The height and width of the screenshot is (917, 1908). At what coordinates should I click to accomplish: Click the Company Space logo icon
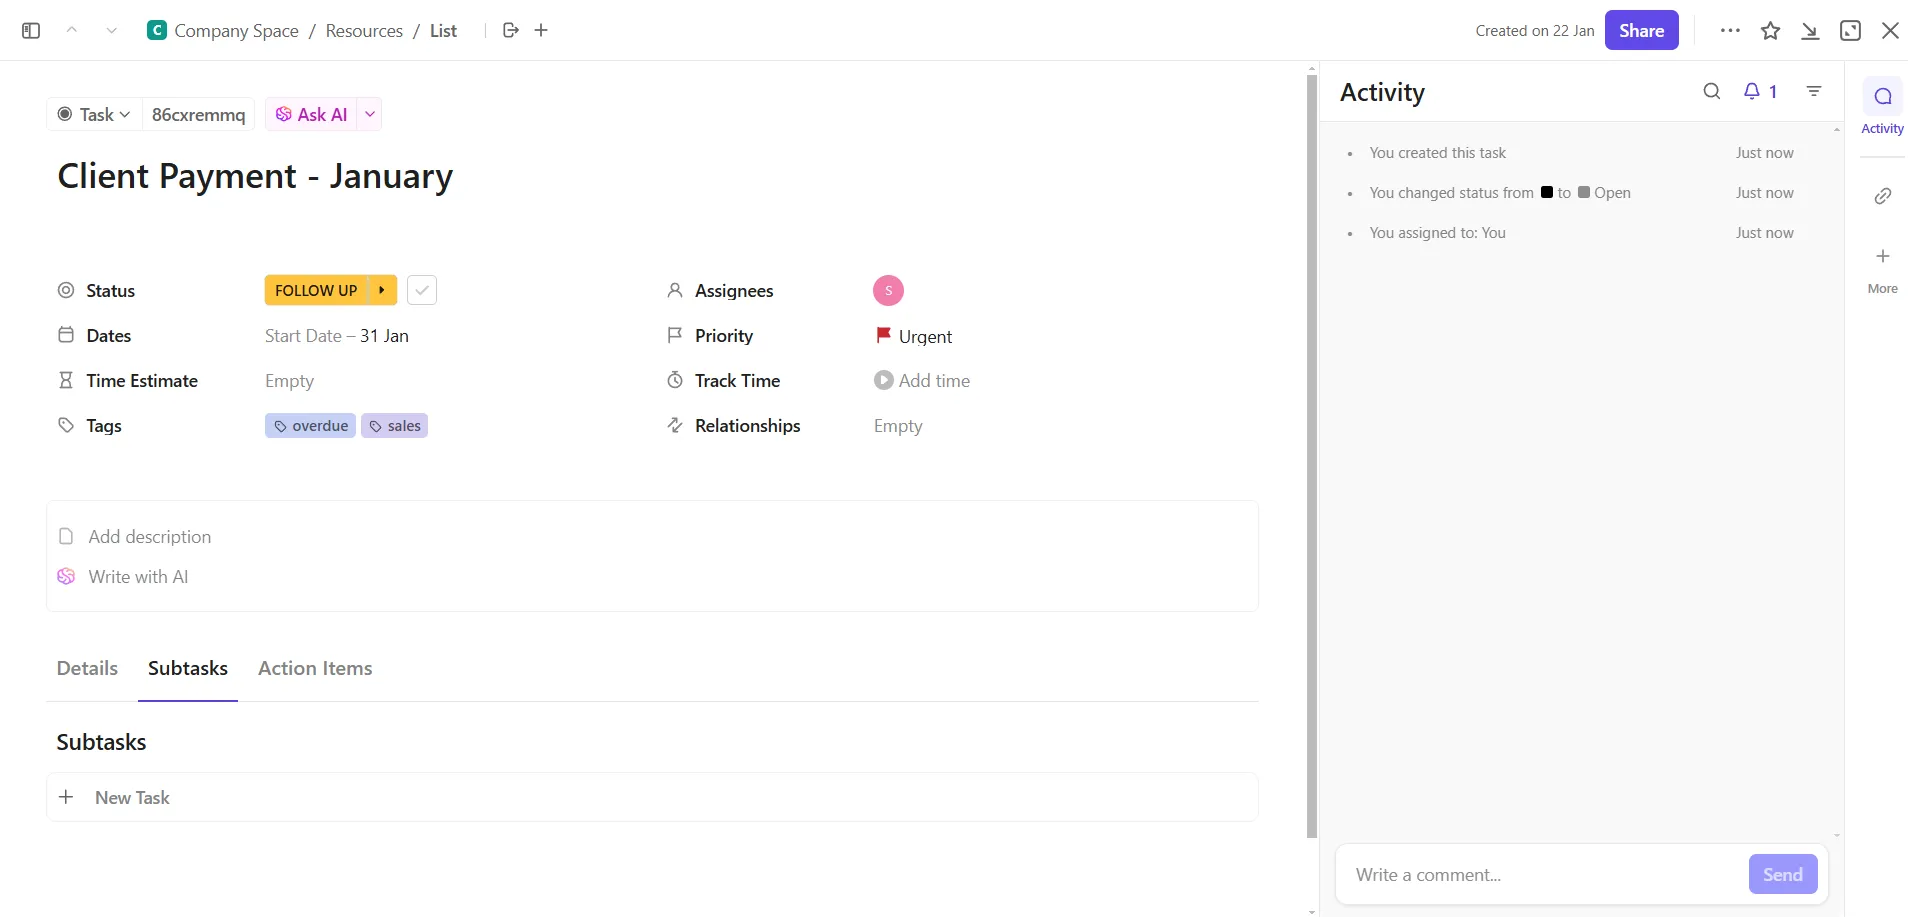coord(157,30)
